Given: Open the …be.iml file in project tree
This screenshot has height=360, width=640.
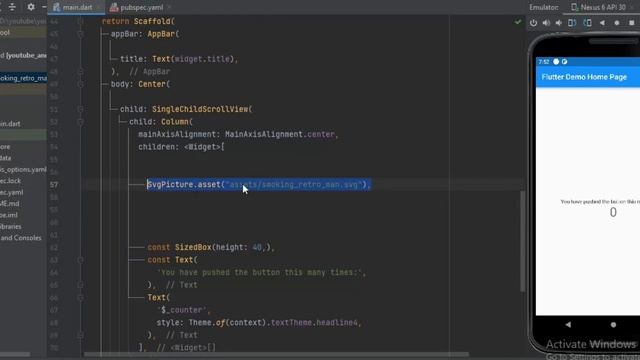Looking at the screenshot, I should click(9, 215).
